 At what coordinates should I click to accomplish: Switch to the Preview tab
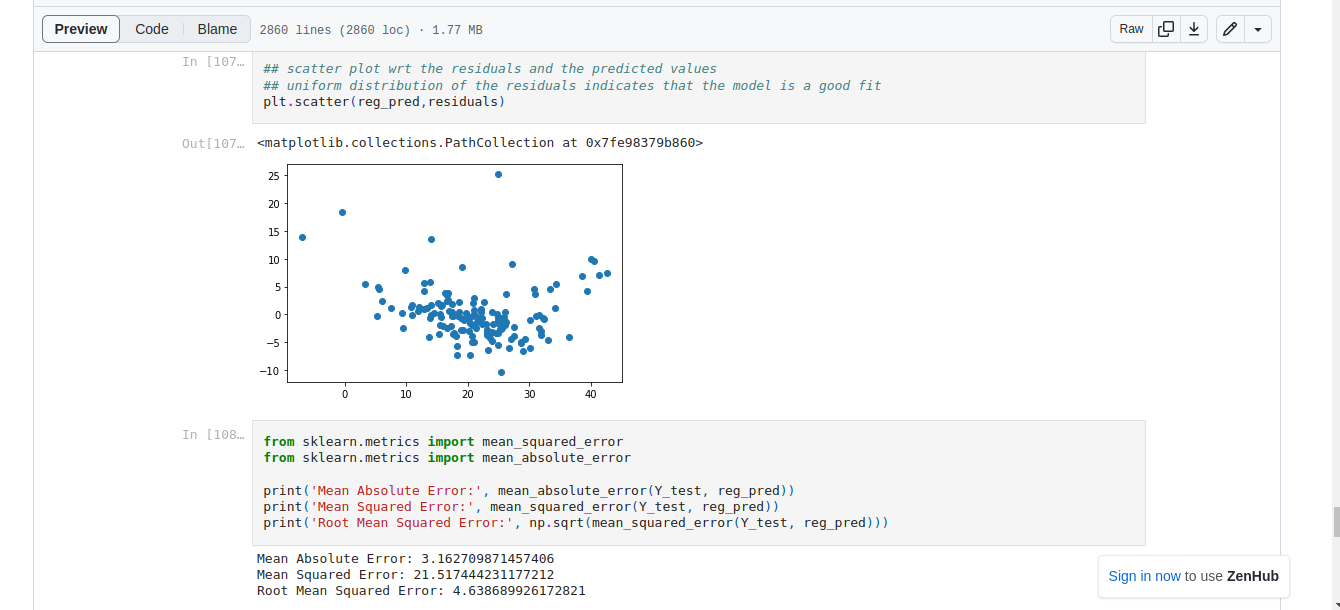[x=81, y=29]
